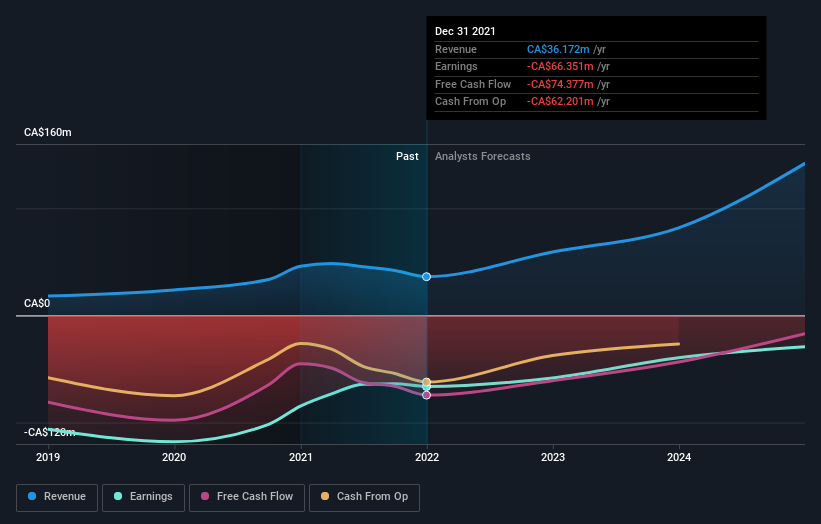Click the 2024 x-axis label

(679, 458)
